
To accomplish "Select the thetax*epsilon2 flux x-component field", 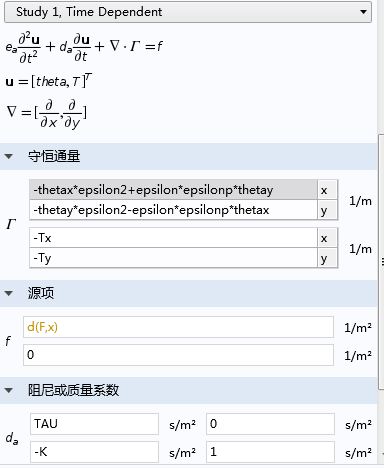I will tap(173, 190).
